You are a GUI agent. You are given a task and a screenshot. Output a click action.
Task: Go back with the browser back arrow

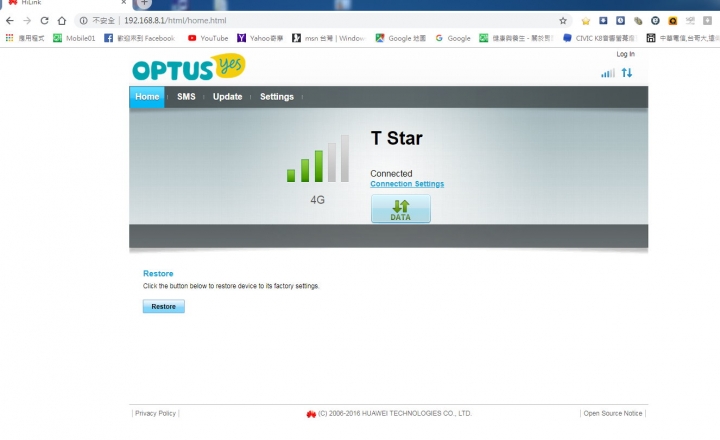tap(10, 21)
